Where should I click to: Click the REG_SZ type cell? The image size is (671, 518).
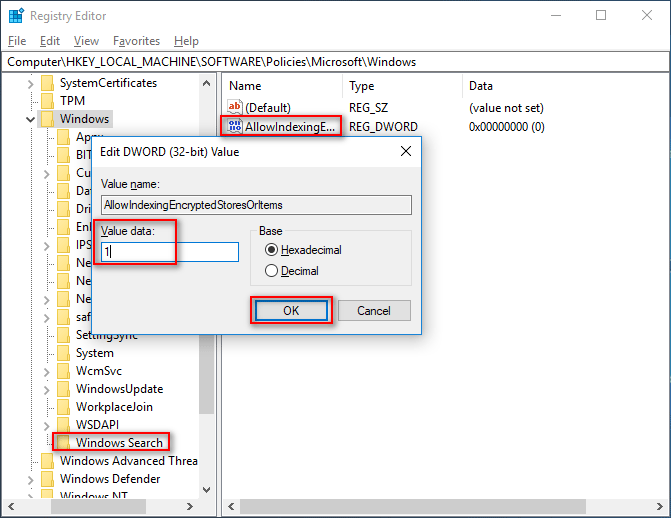click(368, 108)
